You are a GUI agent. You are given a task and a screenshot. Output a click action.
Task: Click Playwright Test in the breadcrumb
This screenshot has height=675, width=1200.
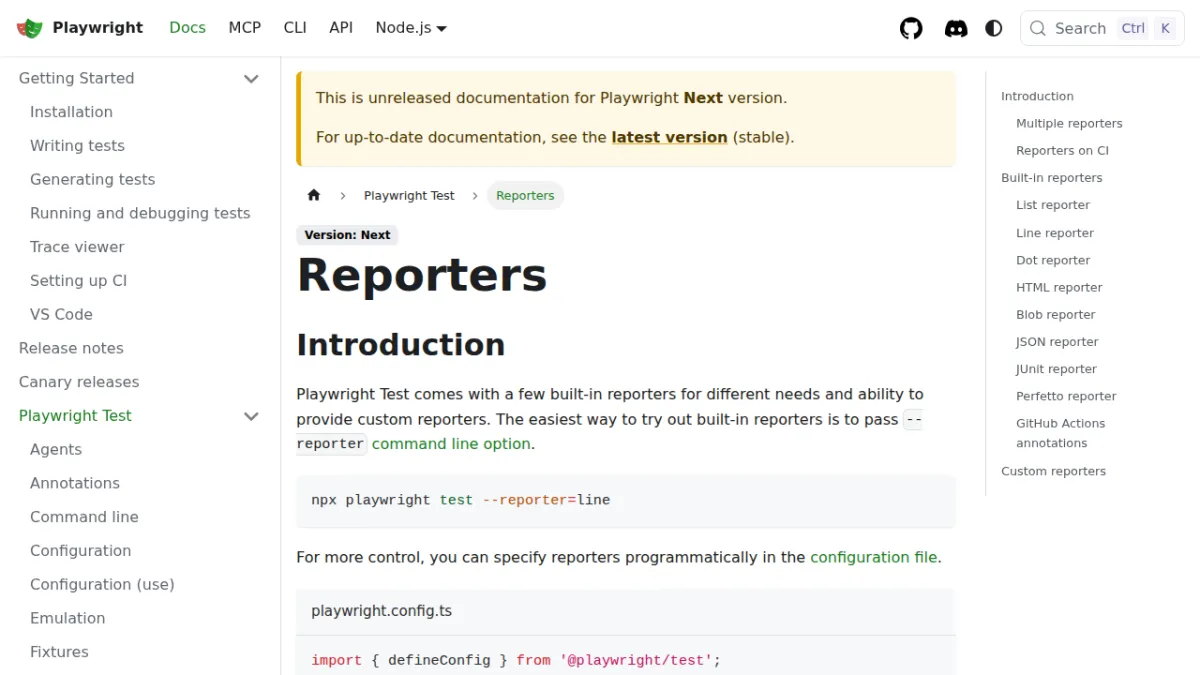coord(409,195)
